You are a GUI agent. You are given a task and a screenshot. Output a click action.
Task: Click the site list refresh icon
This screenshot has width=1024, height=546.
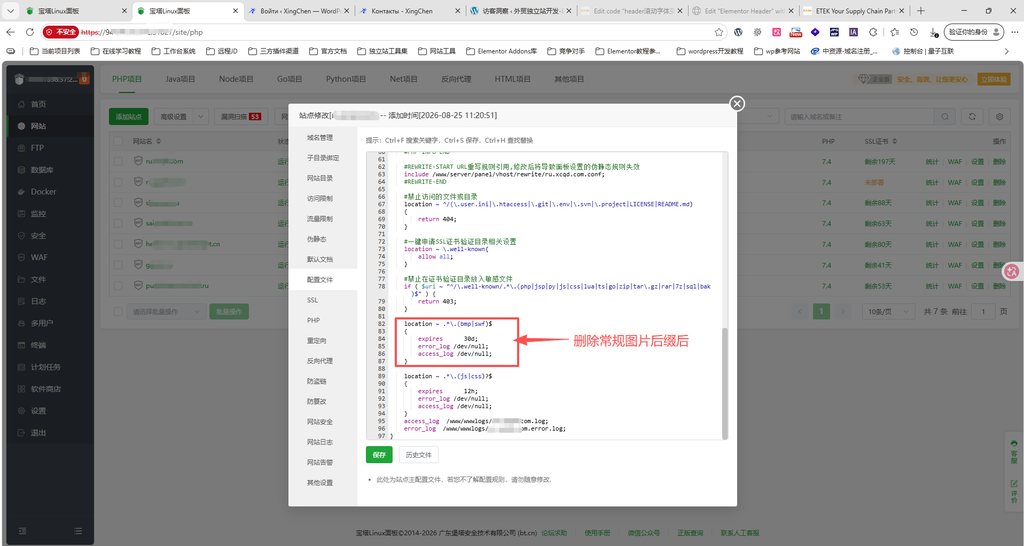(972, 116)
